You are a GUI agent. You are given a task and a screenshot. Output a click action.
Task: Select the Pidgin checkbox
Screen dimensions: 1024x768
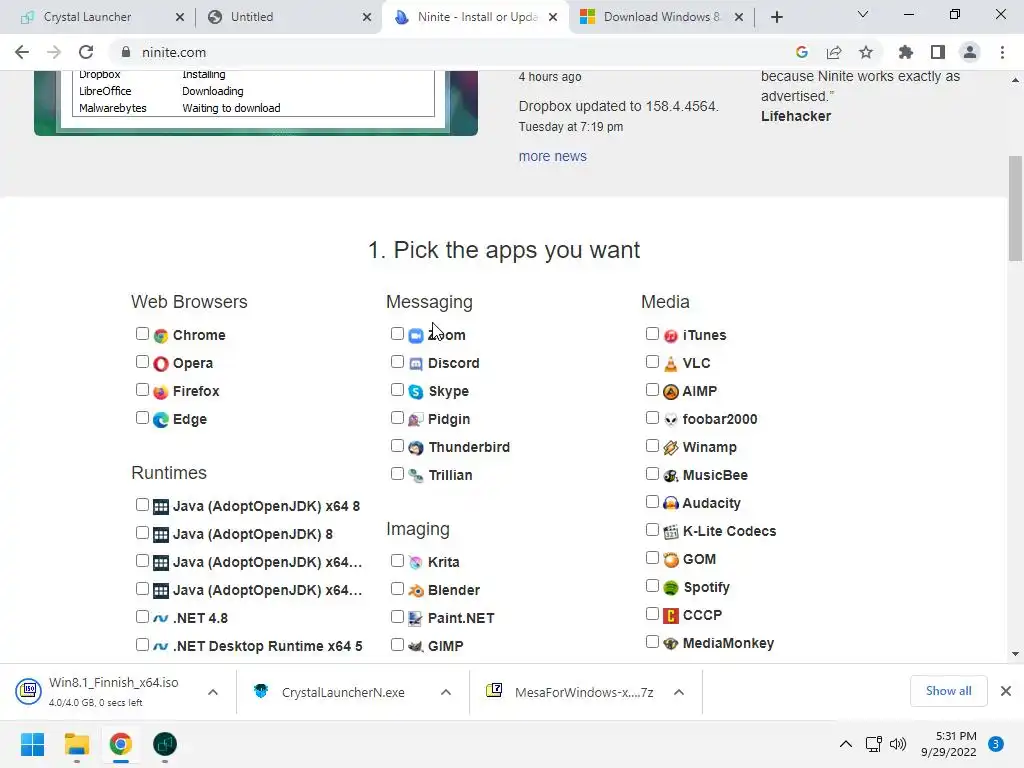point(397,418)
